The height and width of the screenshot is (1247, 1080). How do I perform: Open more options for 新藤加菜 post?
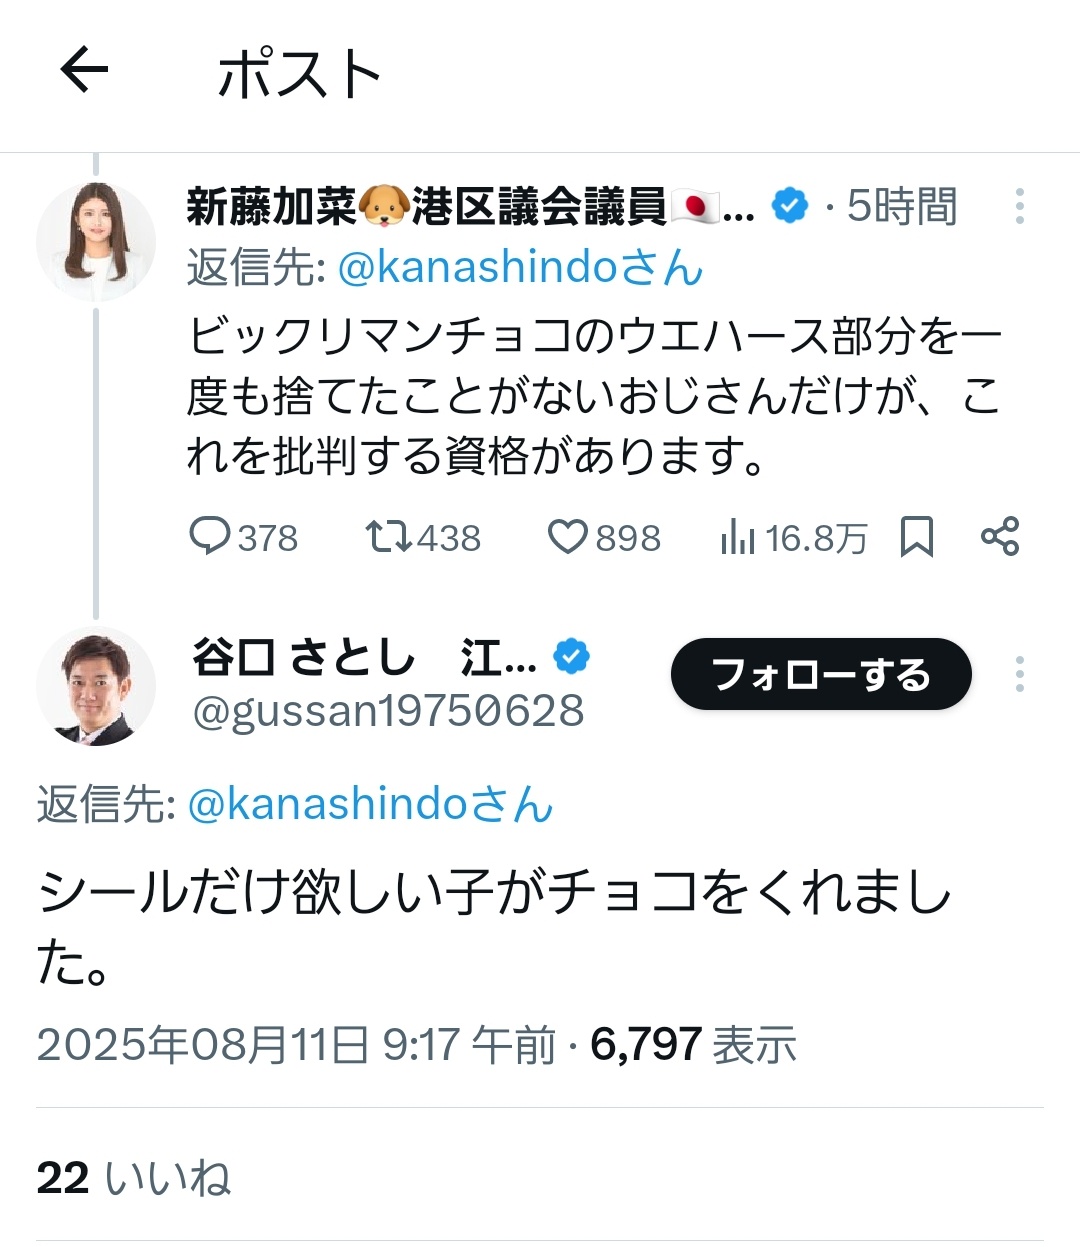[1019, 206]
